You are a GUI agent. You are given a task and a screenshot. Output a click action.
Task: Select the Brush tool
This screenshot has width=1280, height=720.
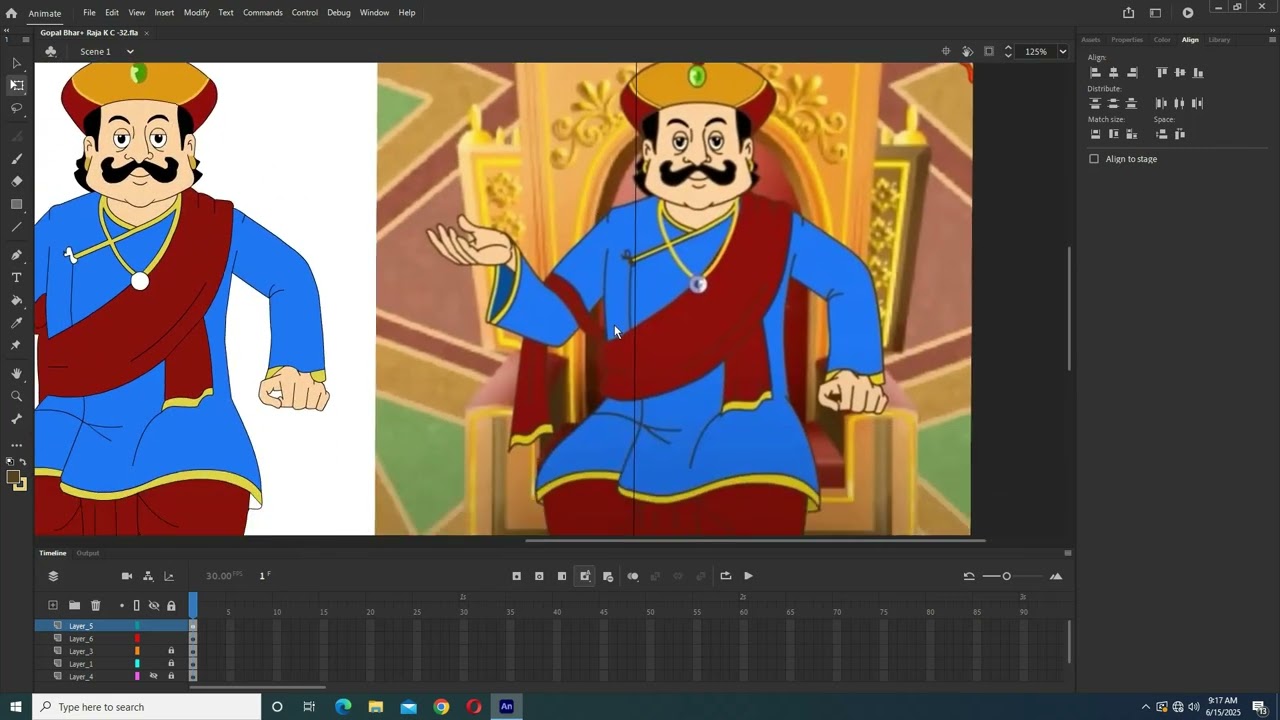(17, 159)
